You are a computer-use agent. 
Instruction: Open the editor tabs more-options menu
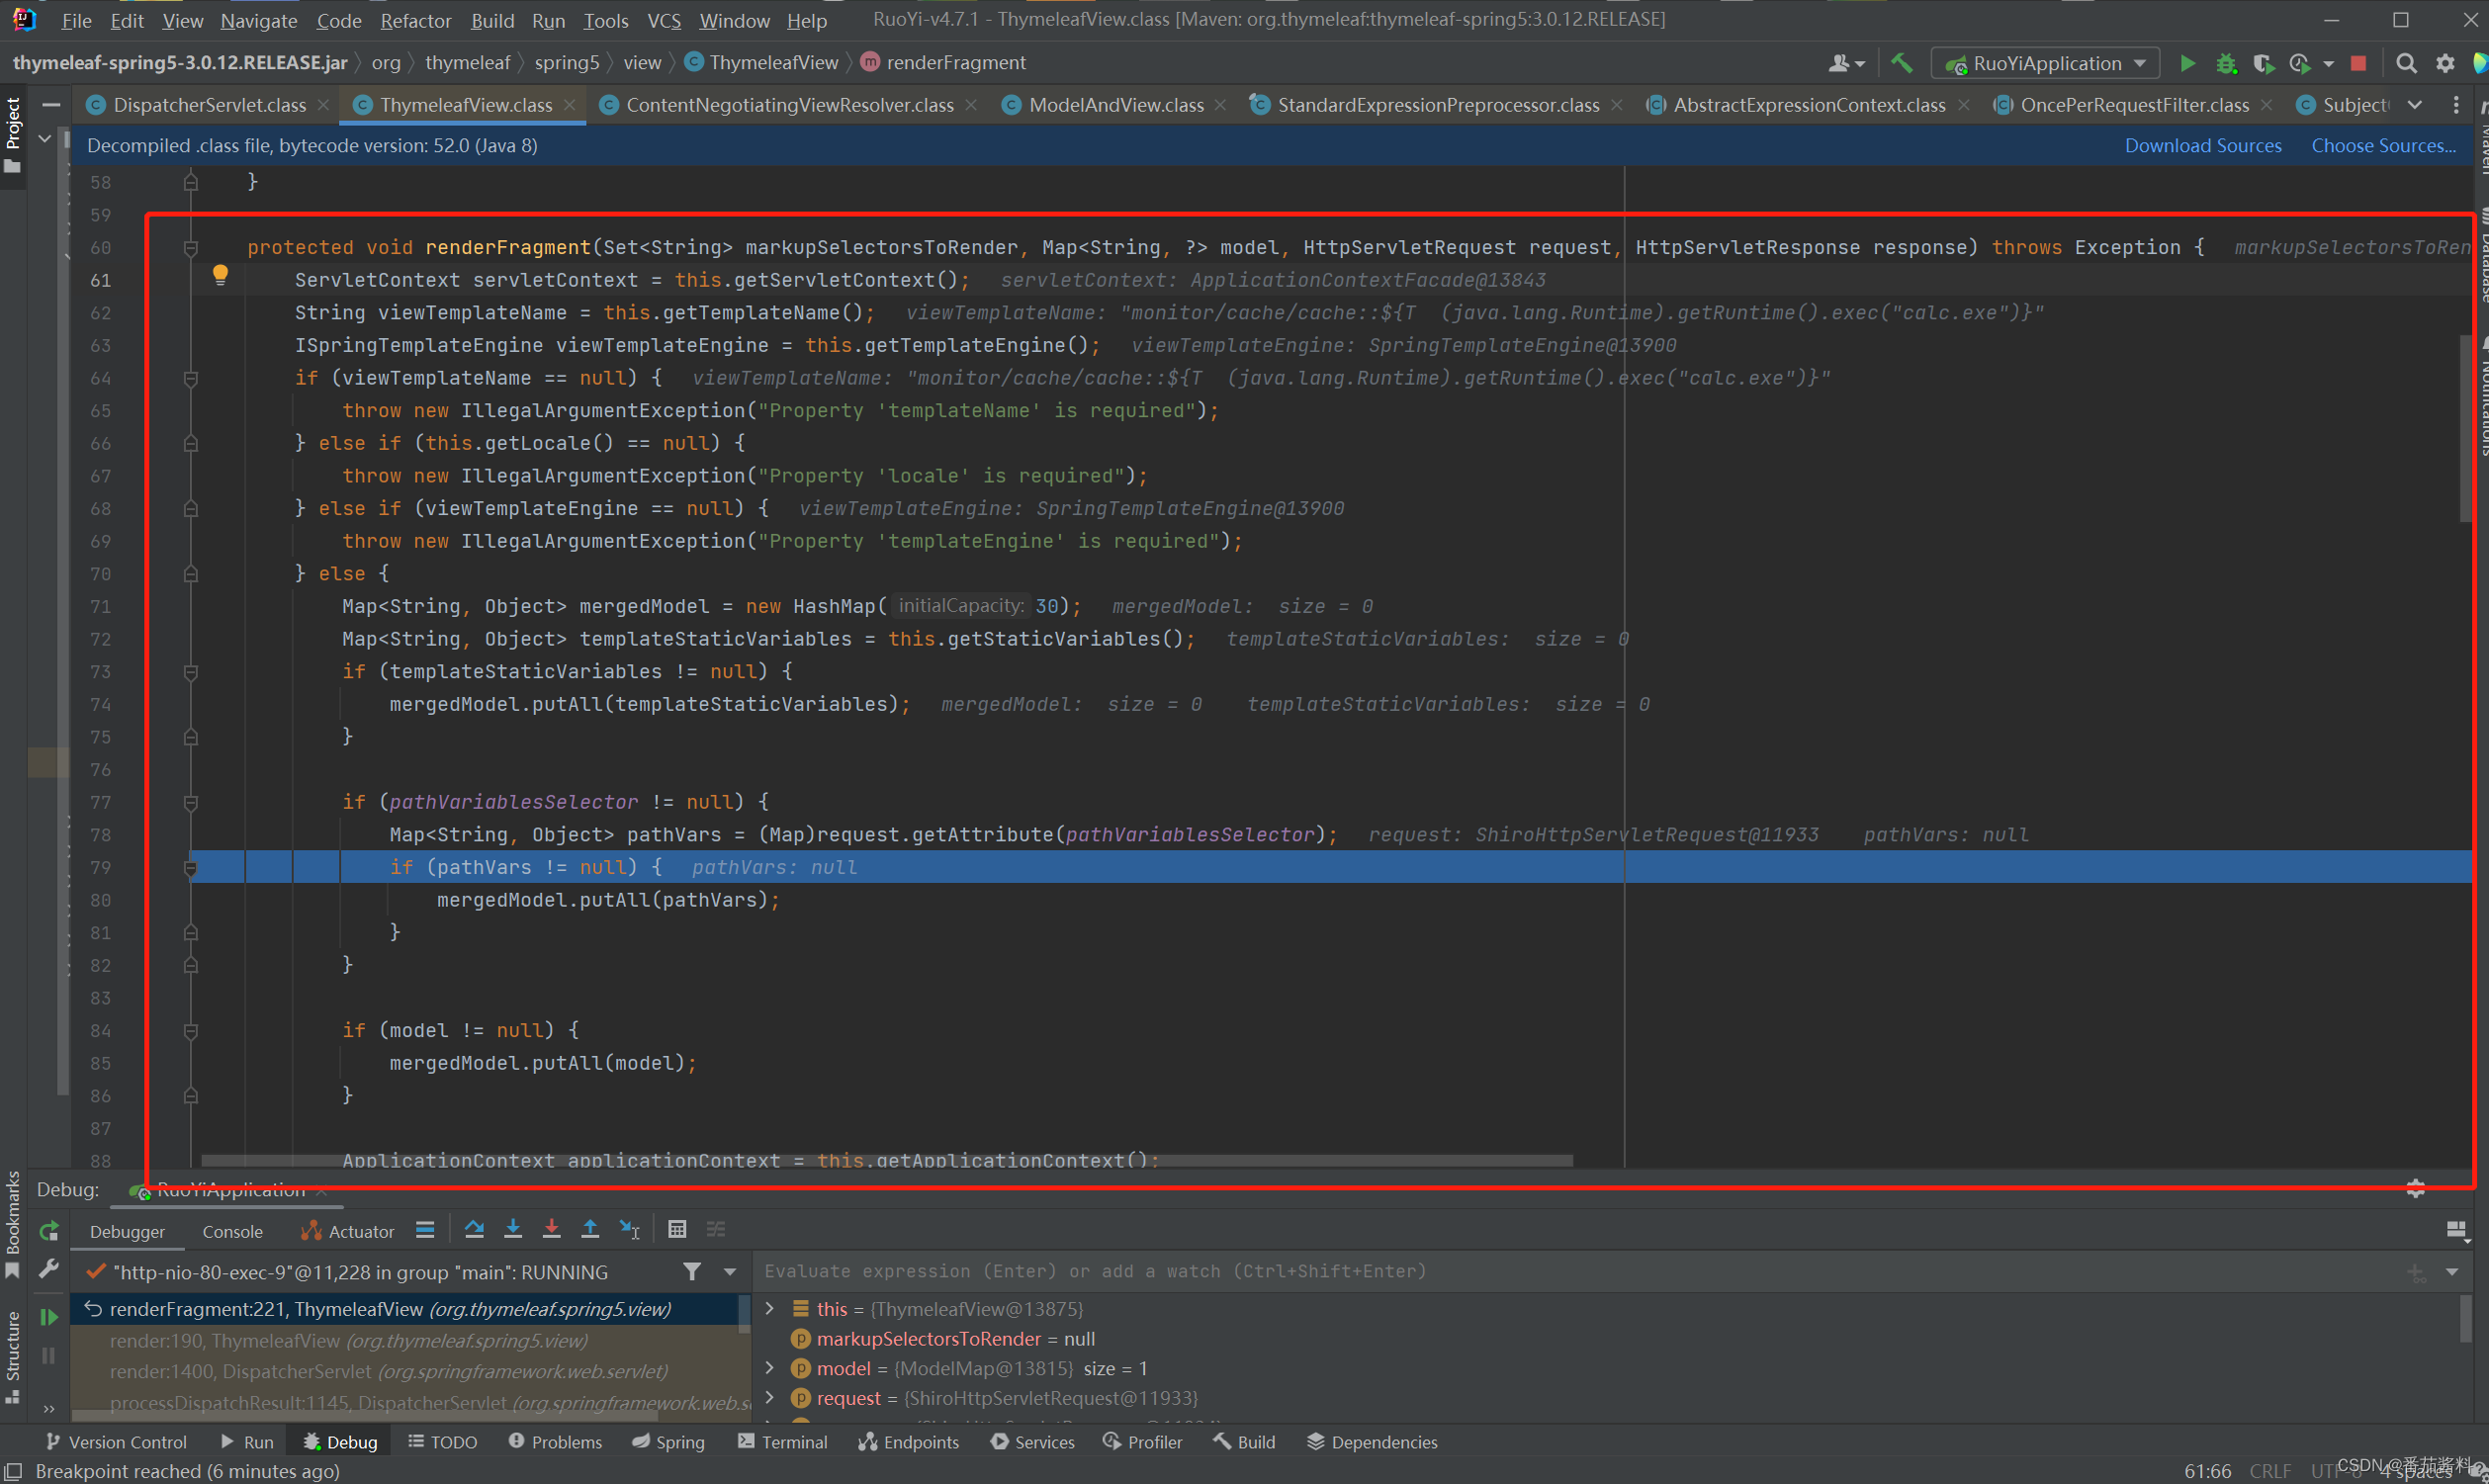(x=2456, y=105)
